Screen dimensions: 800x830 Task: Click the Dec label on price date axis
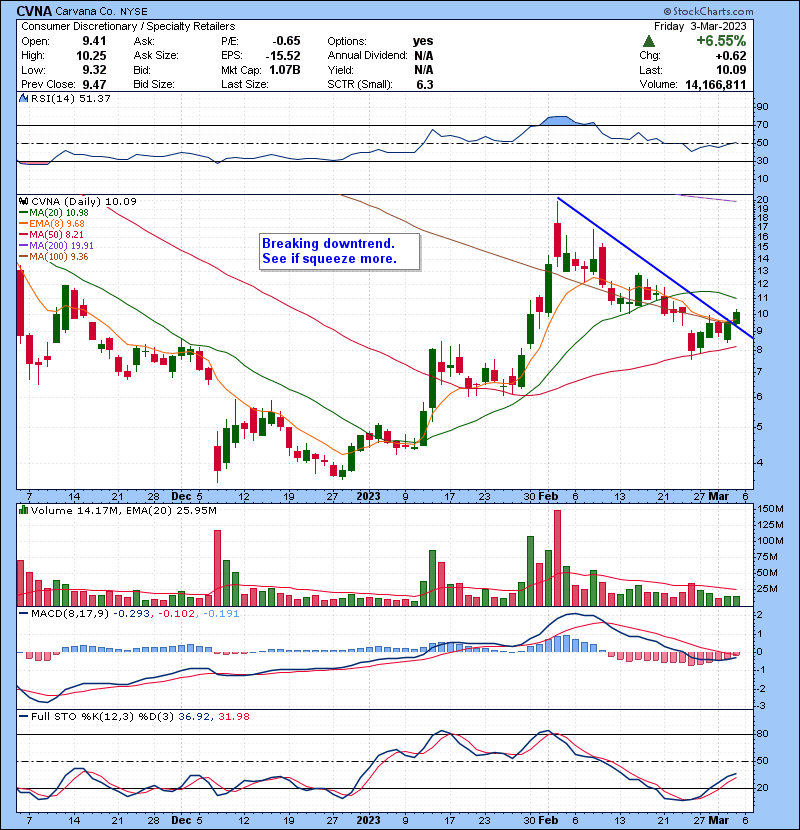181,497
